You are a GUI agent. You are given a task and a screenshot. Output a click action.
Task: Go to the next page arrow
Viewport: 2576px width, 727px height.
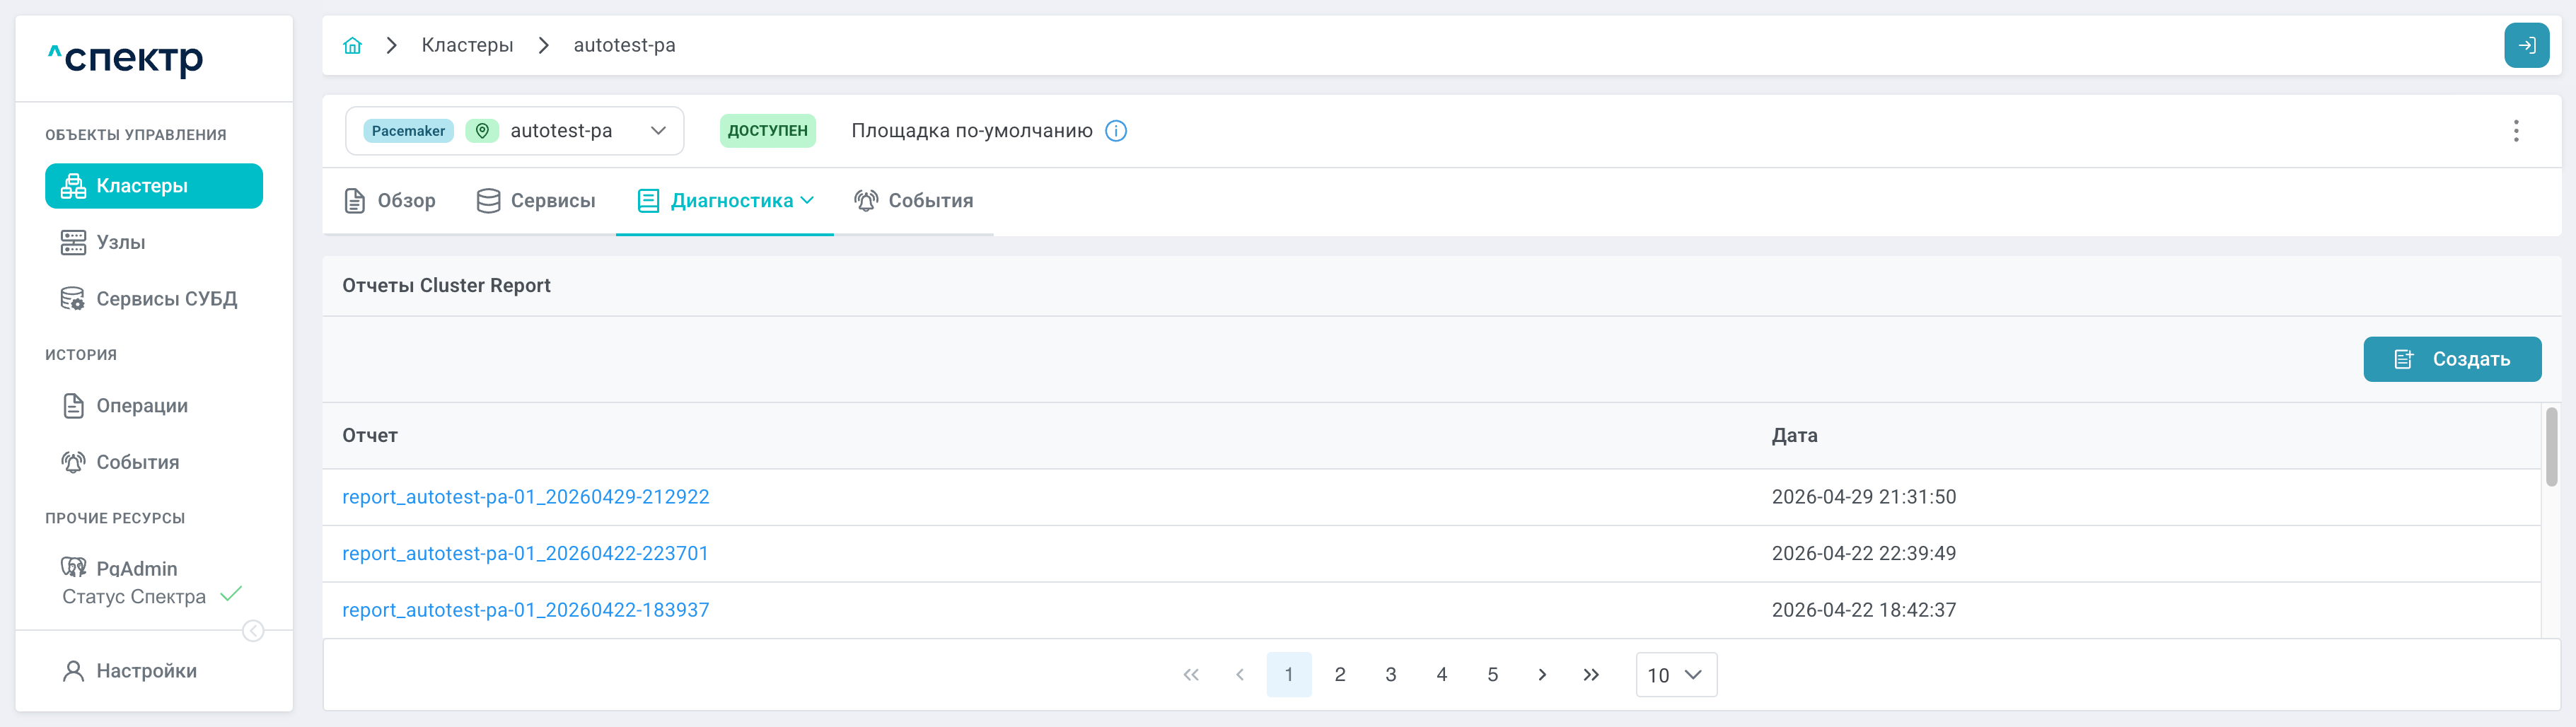(x=1542, y=675)
